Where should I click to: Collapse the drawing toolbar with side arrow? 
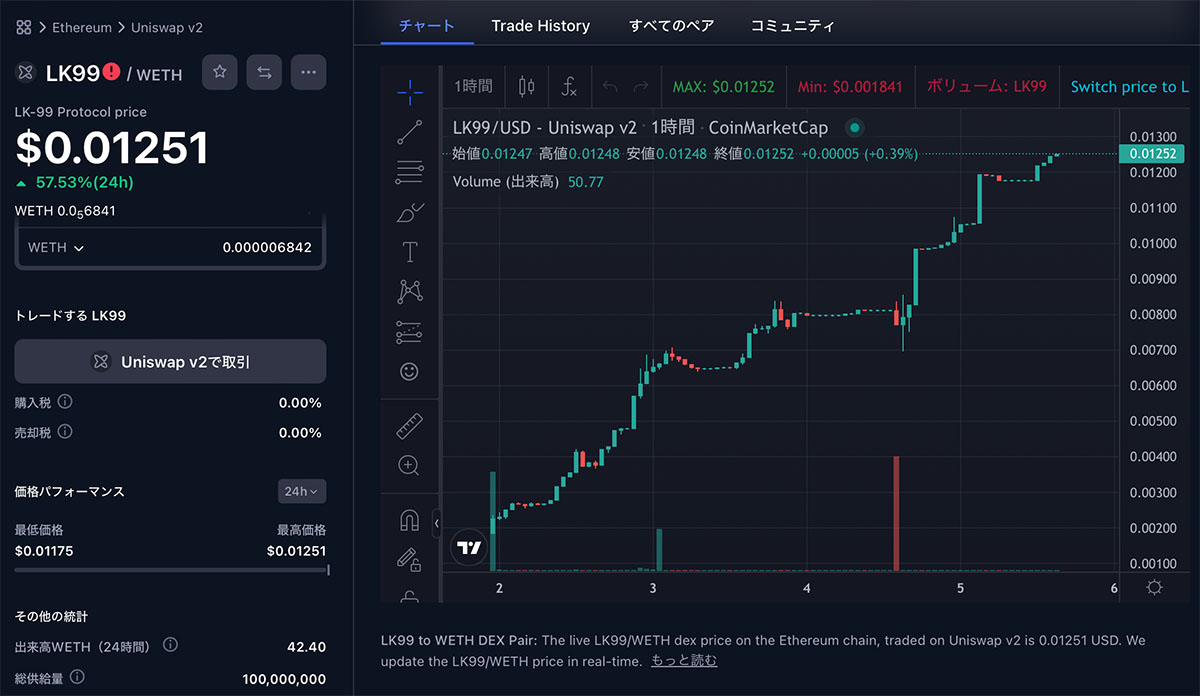click(x=436, y=522)
